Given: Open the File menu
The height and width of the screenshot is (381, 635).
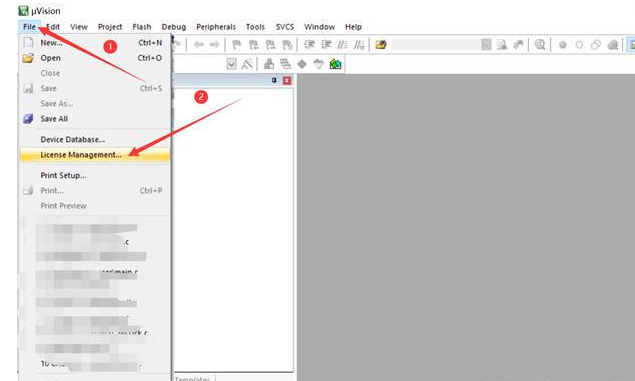Looking at the screenshot, I should click(30, 27).
